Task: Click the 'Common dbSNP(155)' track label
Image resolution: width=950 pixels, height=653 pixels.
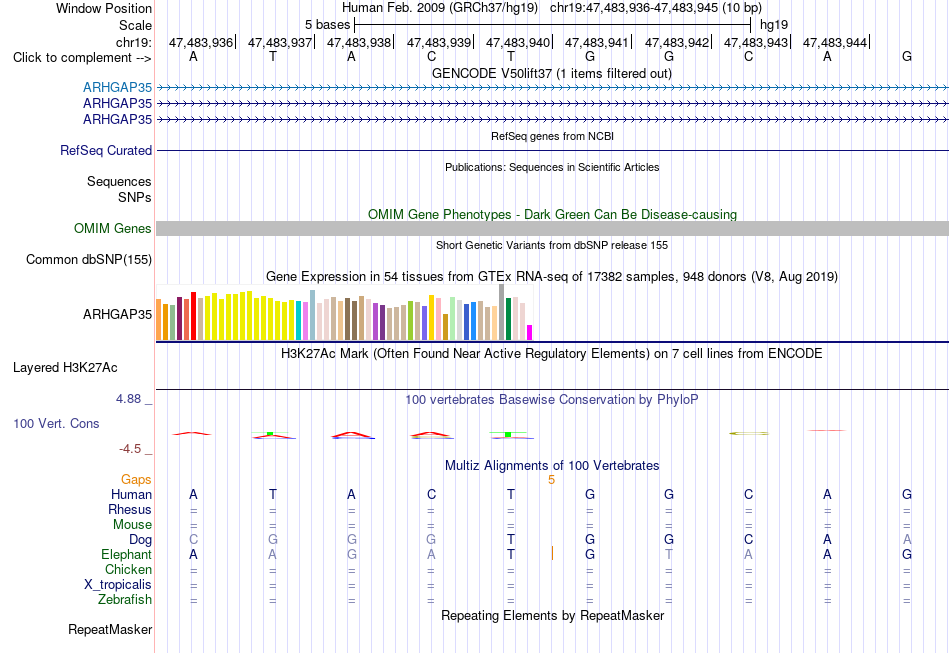Action: point(89,259)
